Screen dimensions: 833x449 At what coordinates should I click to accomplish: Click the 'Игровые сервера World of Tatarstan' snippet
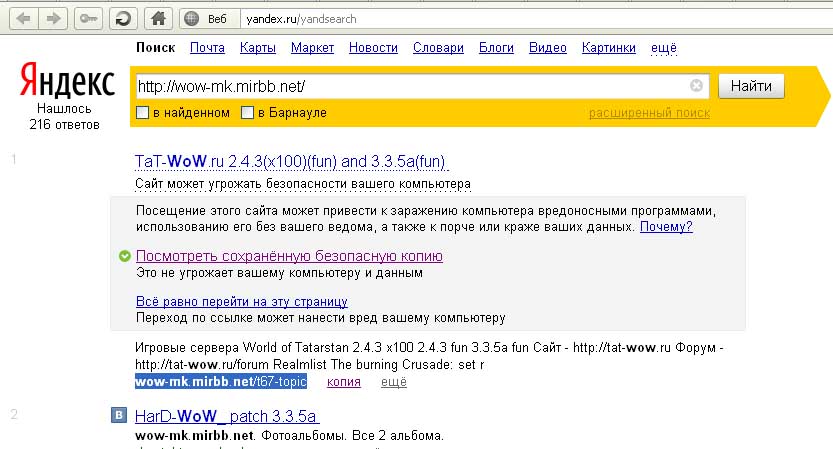(x=429, y=356)
